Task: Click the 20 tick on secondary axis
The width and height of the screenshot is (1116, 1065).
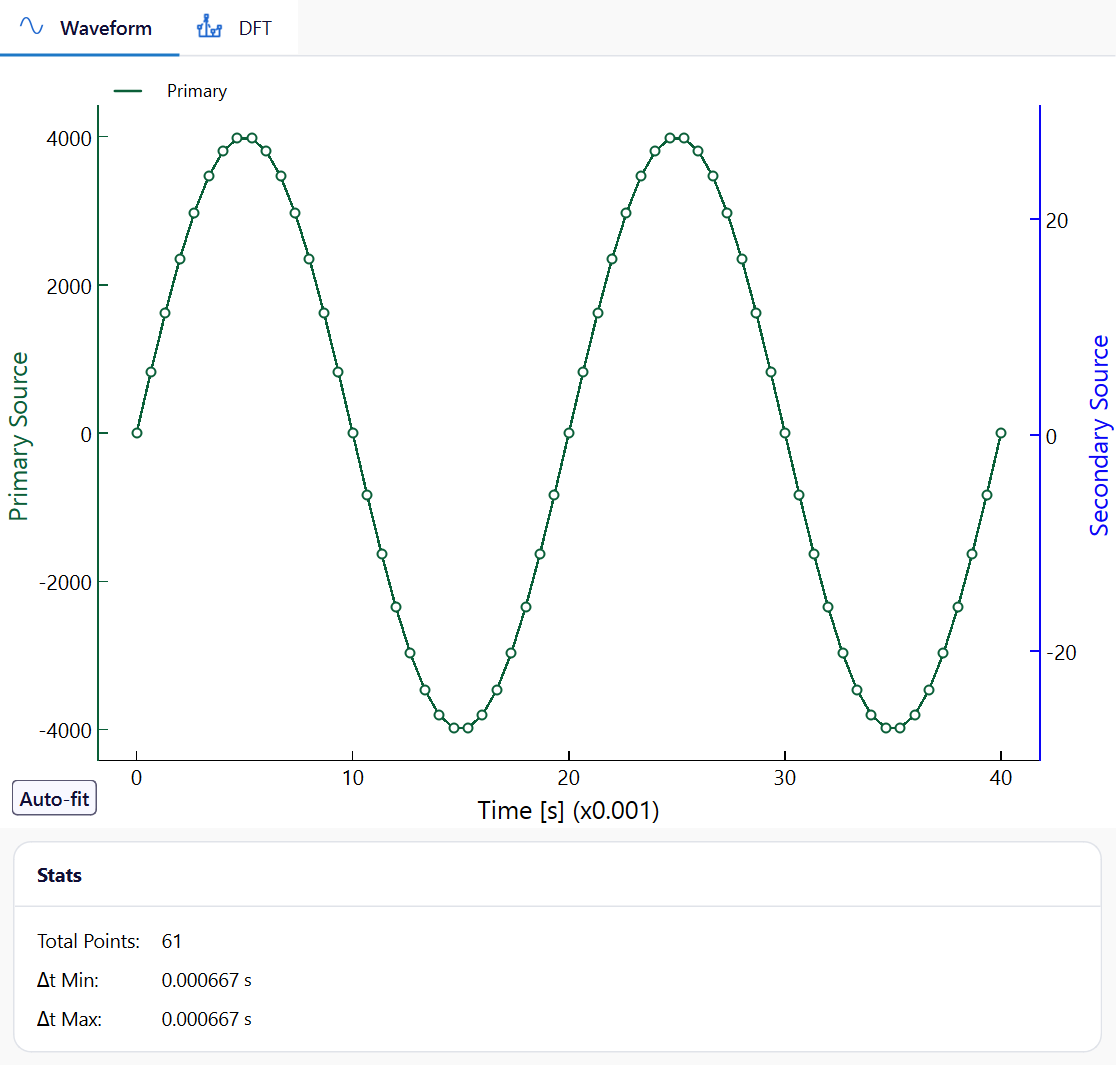Action: tap(1057, 221)
